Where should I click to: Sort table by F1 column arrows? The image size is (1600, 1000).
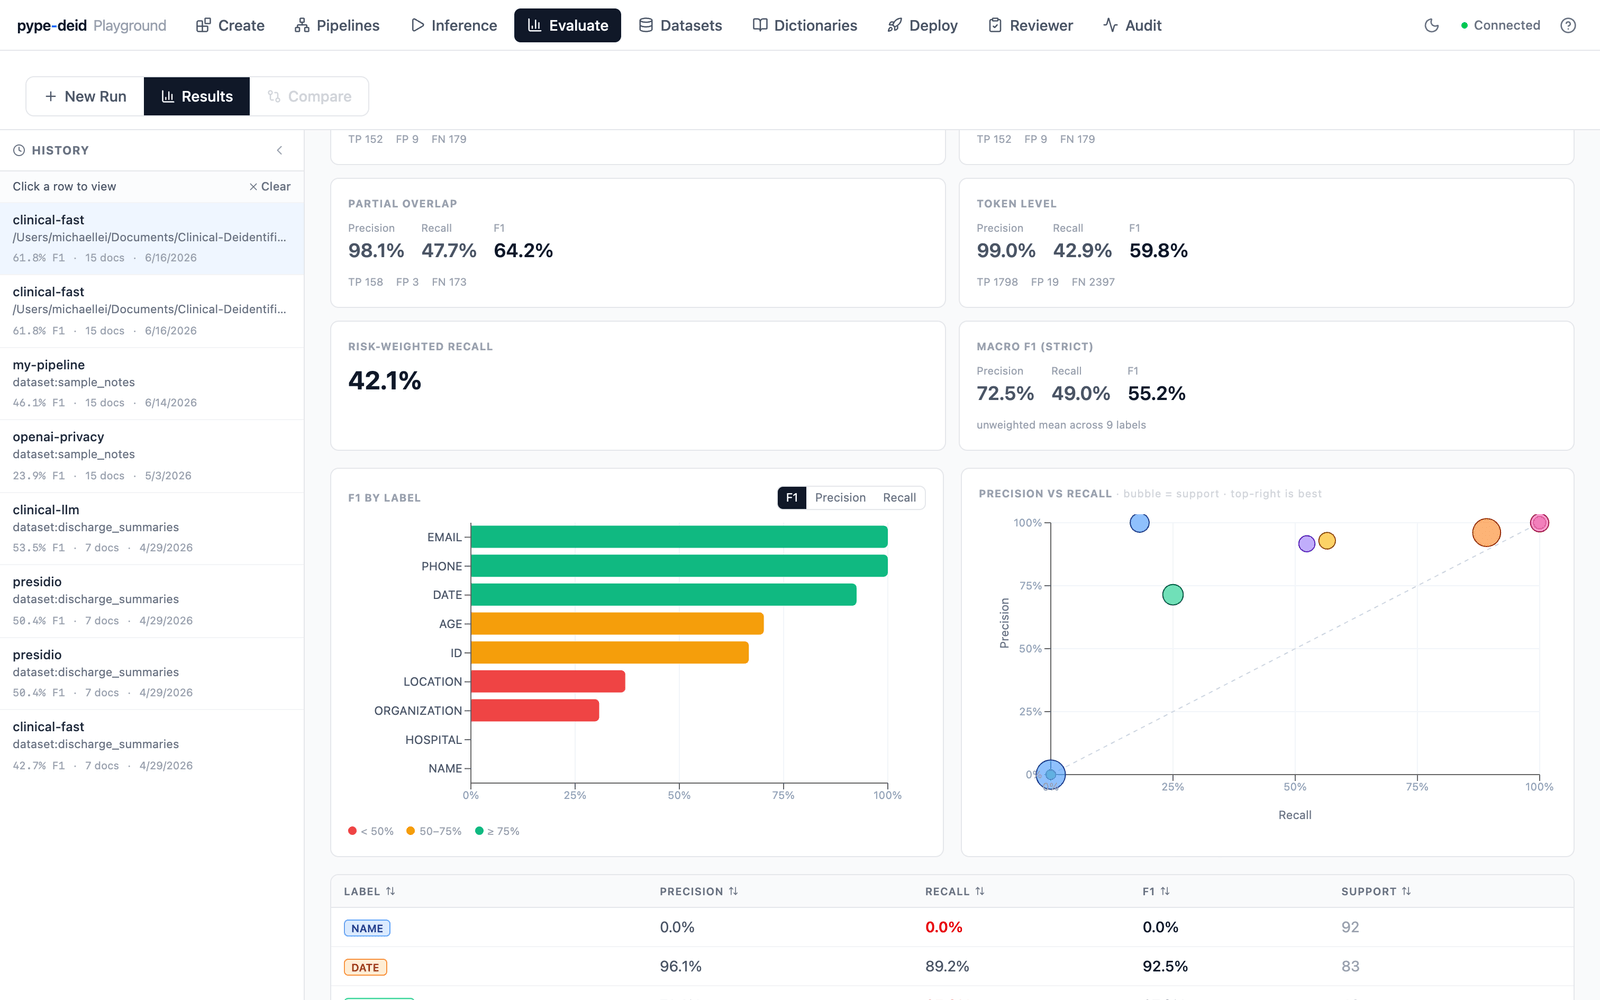tap(1165, 891)
